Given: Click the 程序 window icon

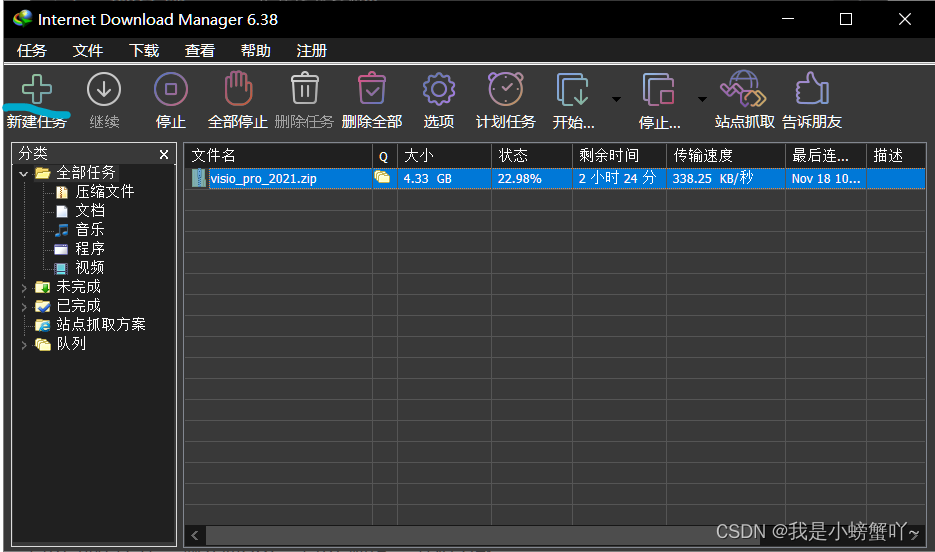Looking at the screenshot, I should [61, 249].
